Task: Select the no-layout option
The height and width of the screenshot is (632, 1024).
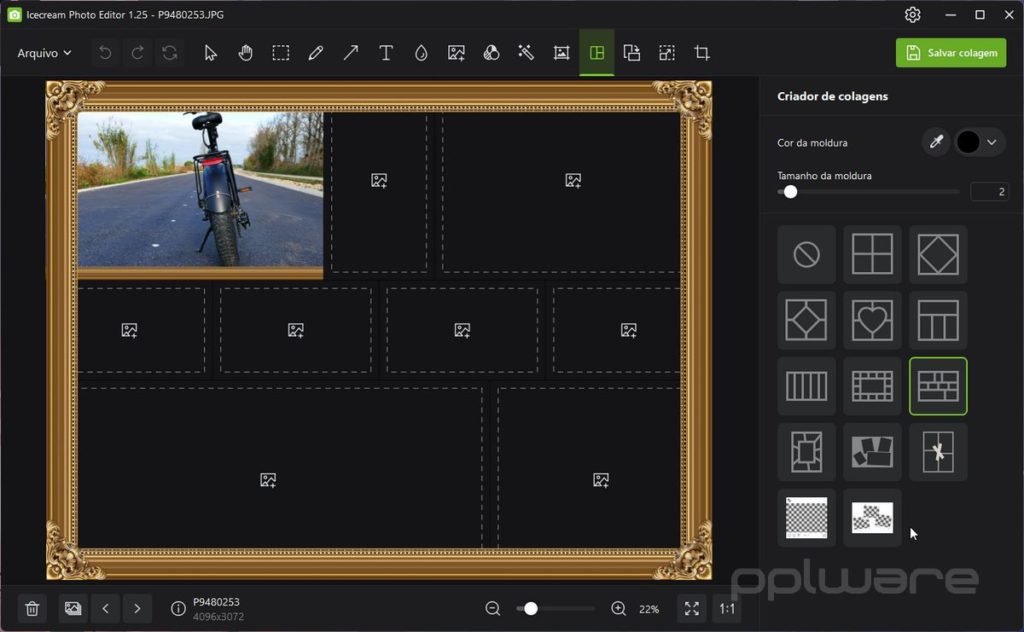Action: click(x=807, y=254)
